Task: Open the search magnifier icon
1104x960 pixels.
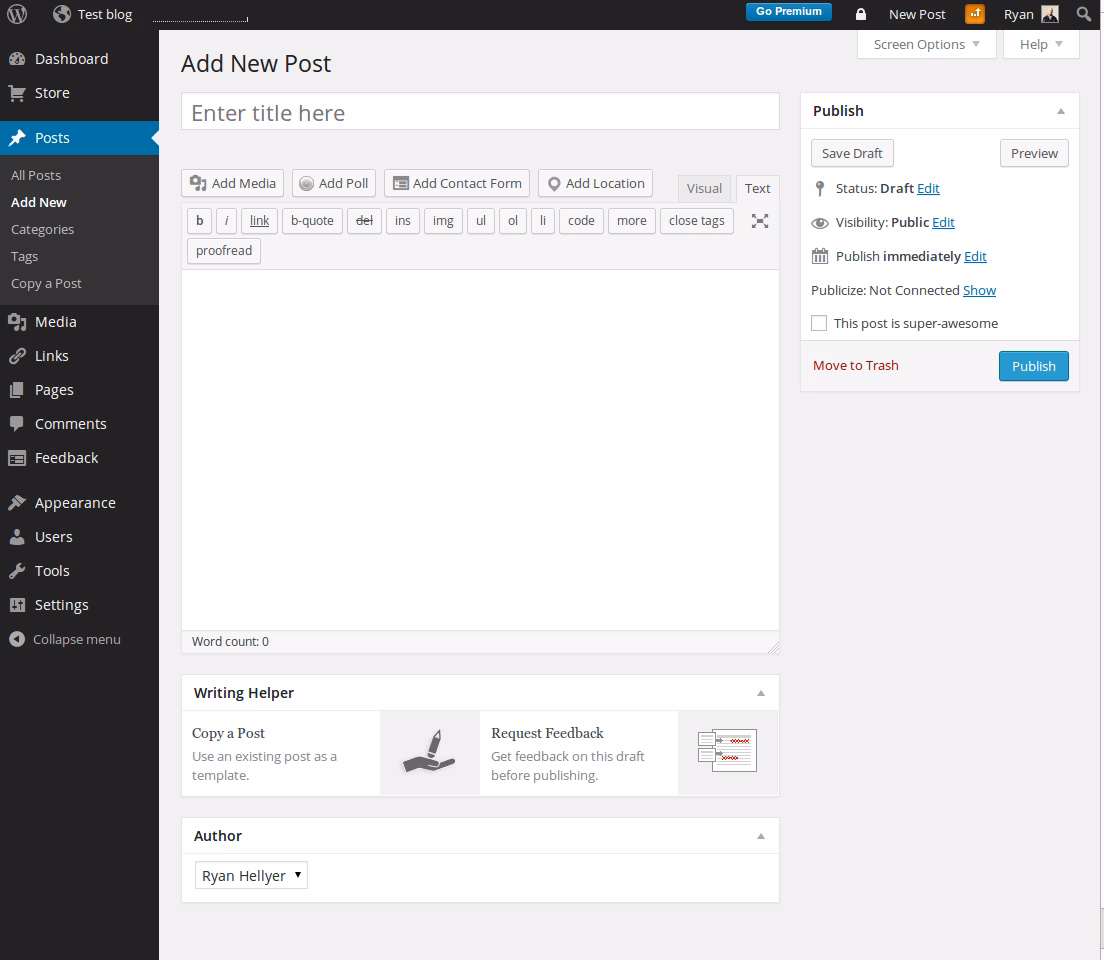Action: 1084,14
